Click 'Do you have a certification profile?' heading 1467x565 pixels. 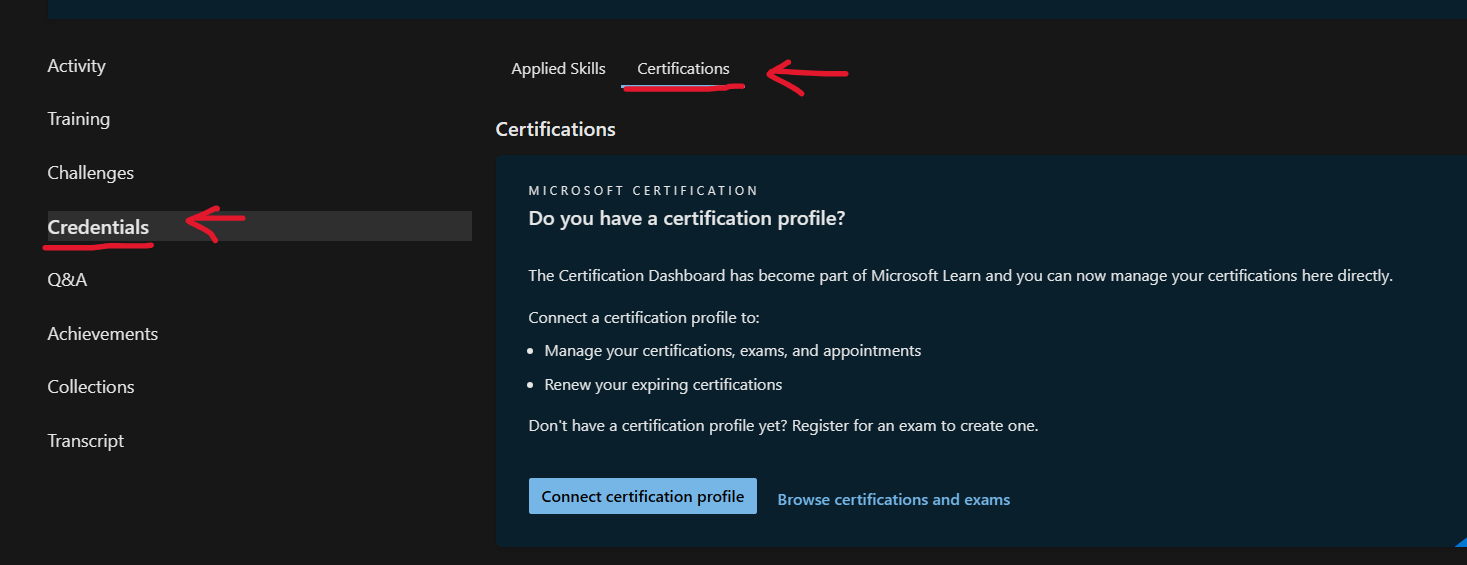(x=687, y=218)
